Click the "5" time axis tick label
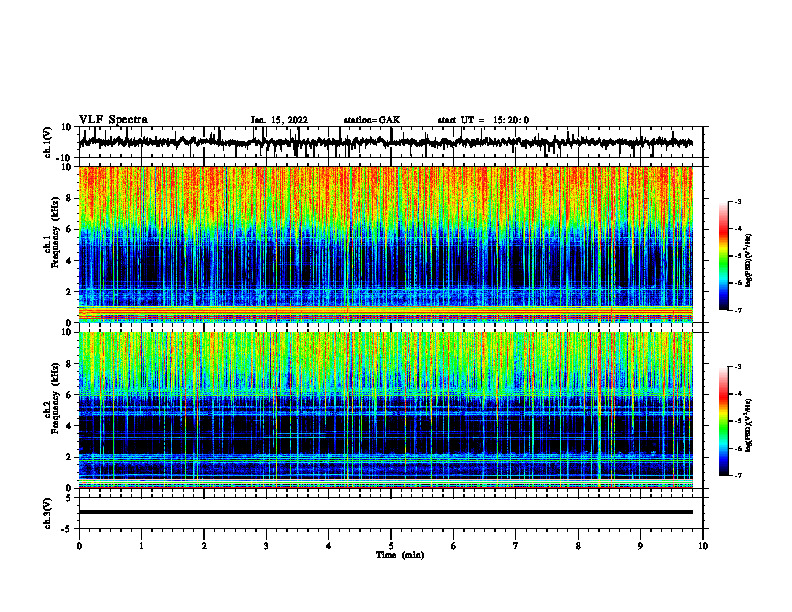The height and width of the screenshot is (612, 792). pos(391,546)
